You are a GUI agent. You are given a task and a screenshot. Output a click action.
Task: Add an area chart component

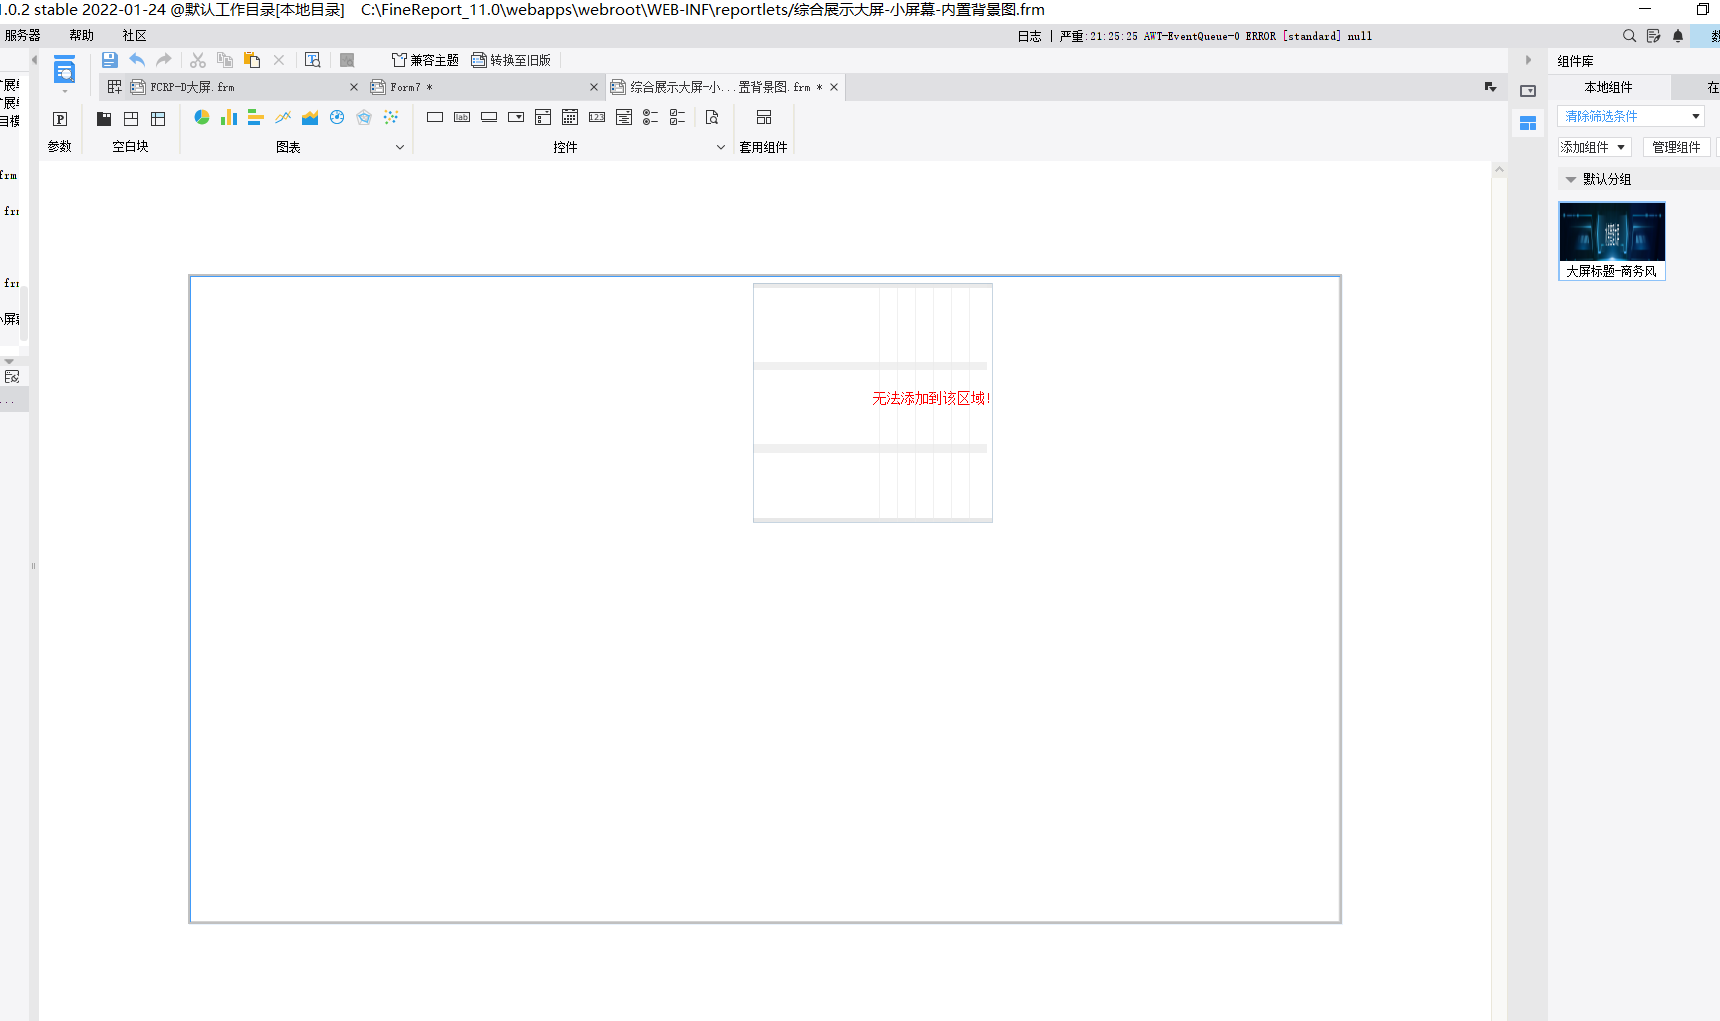pyautogui.click(x=310, y=118)
